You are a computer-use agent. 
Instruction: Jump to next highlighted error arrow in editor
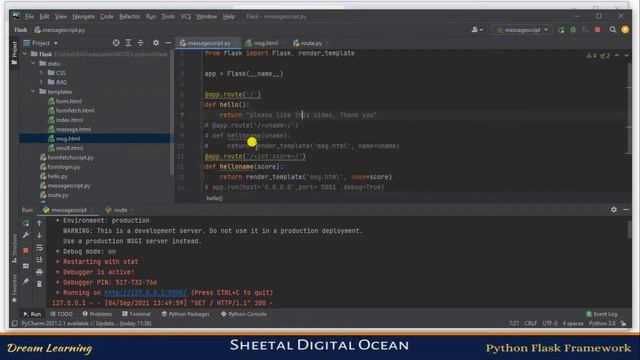[627, 56]
